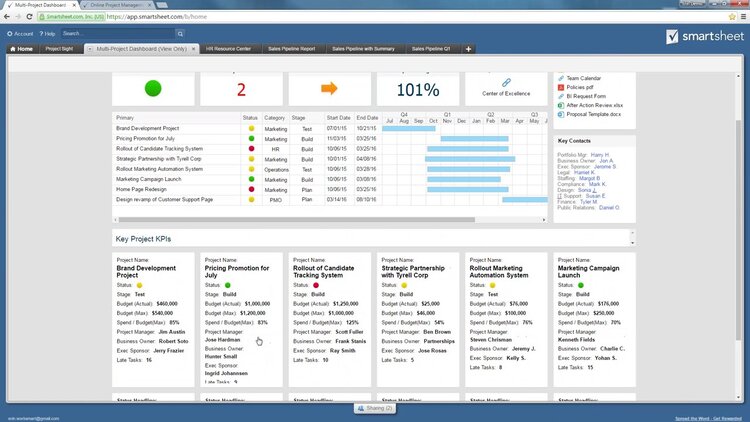
Task: Click the Gantt horizontal scrollbar thumb
Action: pyautogui.click(x=297, y=220)
